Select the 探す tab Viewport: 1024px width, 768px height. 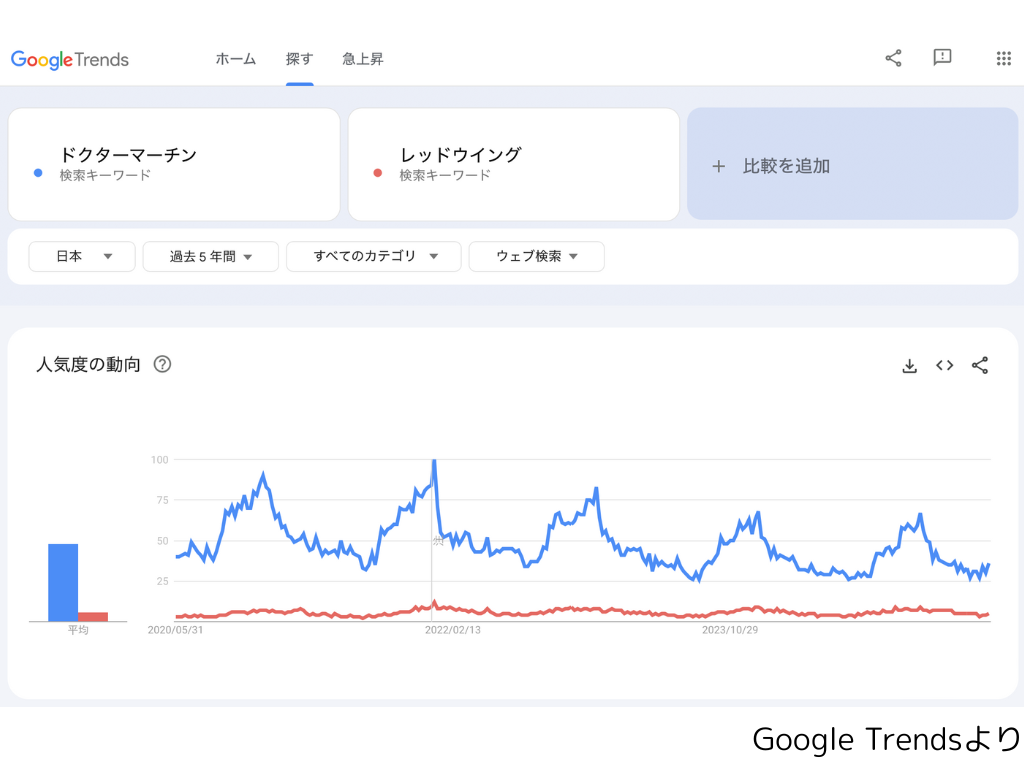pyautogui.click(x=300, y=59)
